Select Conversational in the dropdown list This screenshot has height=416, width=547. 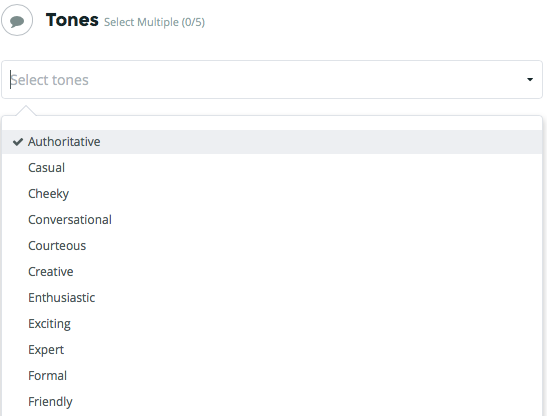[x=272, y=220]
